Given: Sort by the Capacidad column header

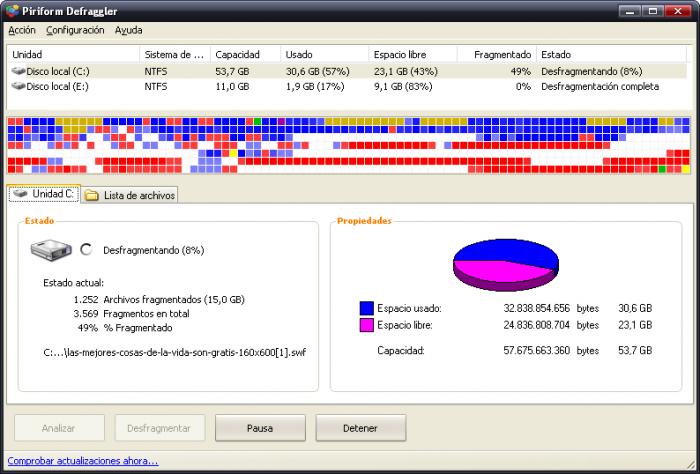Looking at the screenshot, I should [x=245, y=54].
